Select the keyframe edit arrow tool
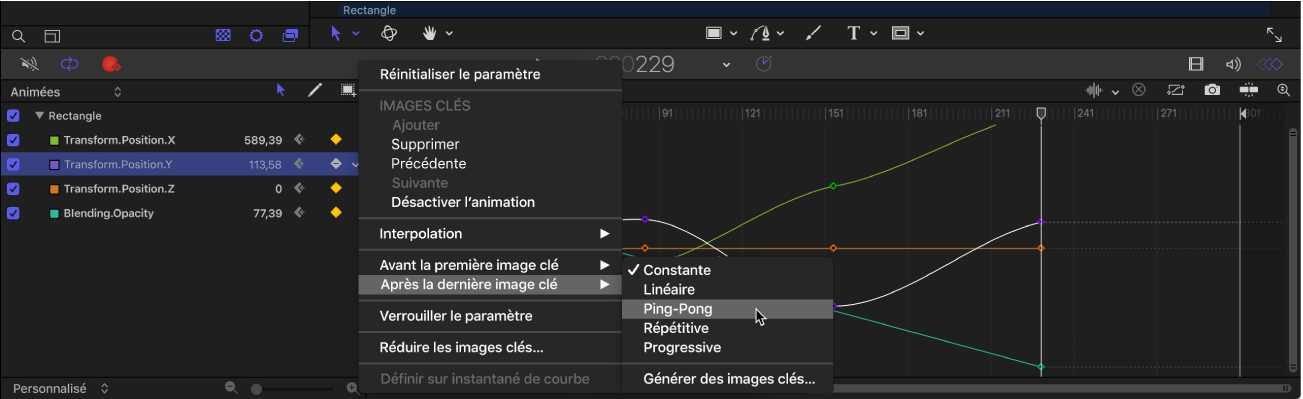Viewport: 1303px width, 399px height. click(281, 90)
